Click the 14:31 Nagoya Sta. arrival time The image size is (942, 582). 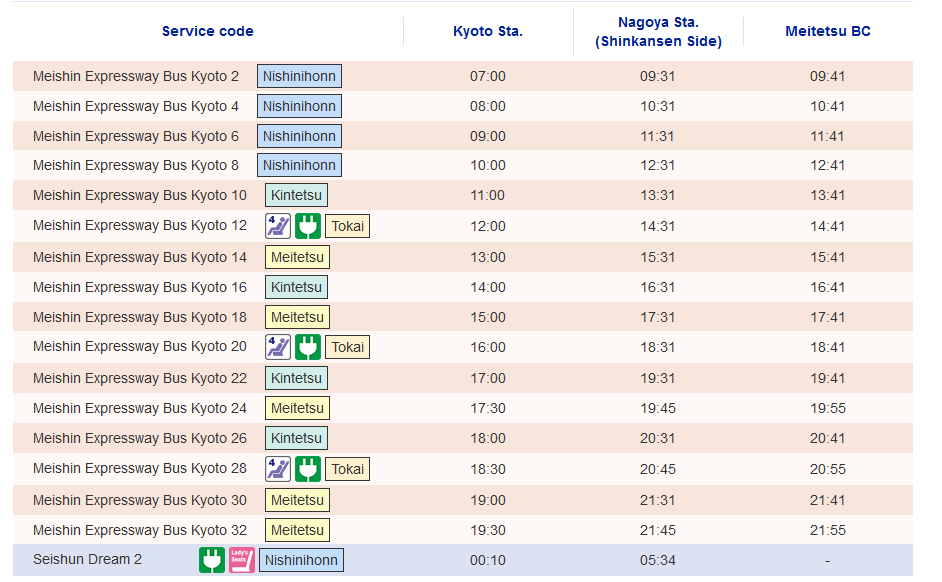click(658, 226)
